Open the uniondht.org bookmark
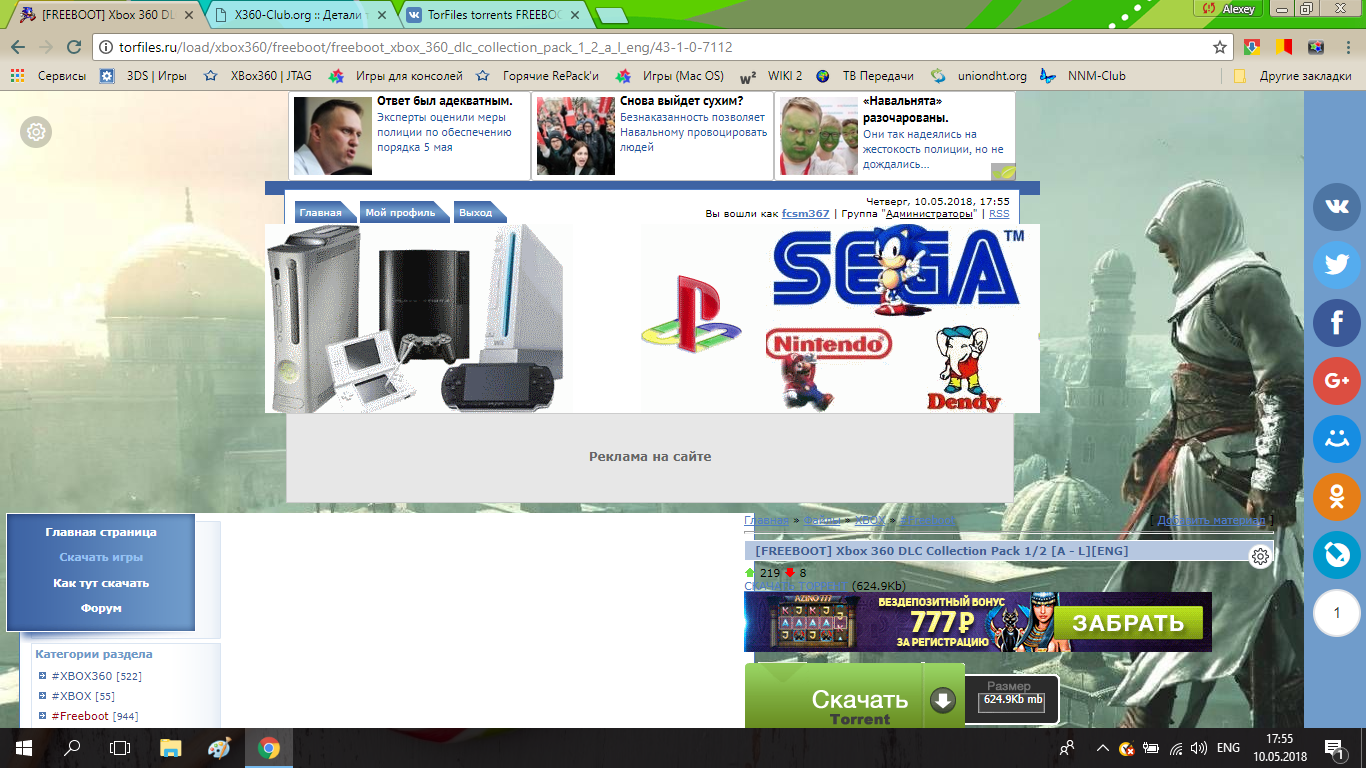1366x768 pixels. tap(980, 75)
